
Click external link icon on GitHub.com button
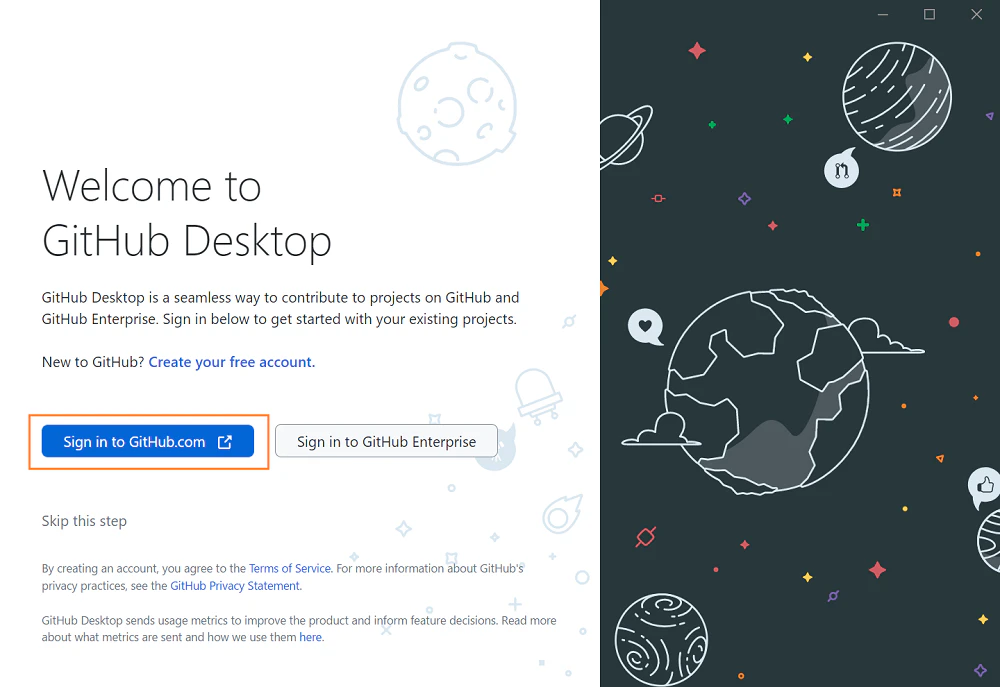[x=225, y=442]
